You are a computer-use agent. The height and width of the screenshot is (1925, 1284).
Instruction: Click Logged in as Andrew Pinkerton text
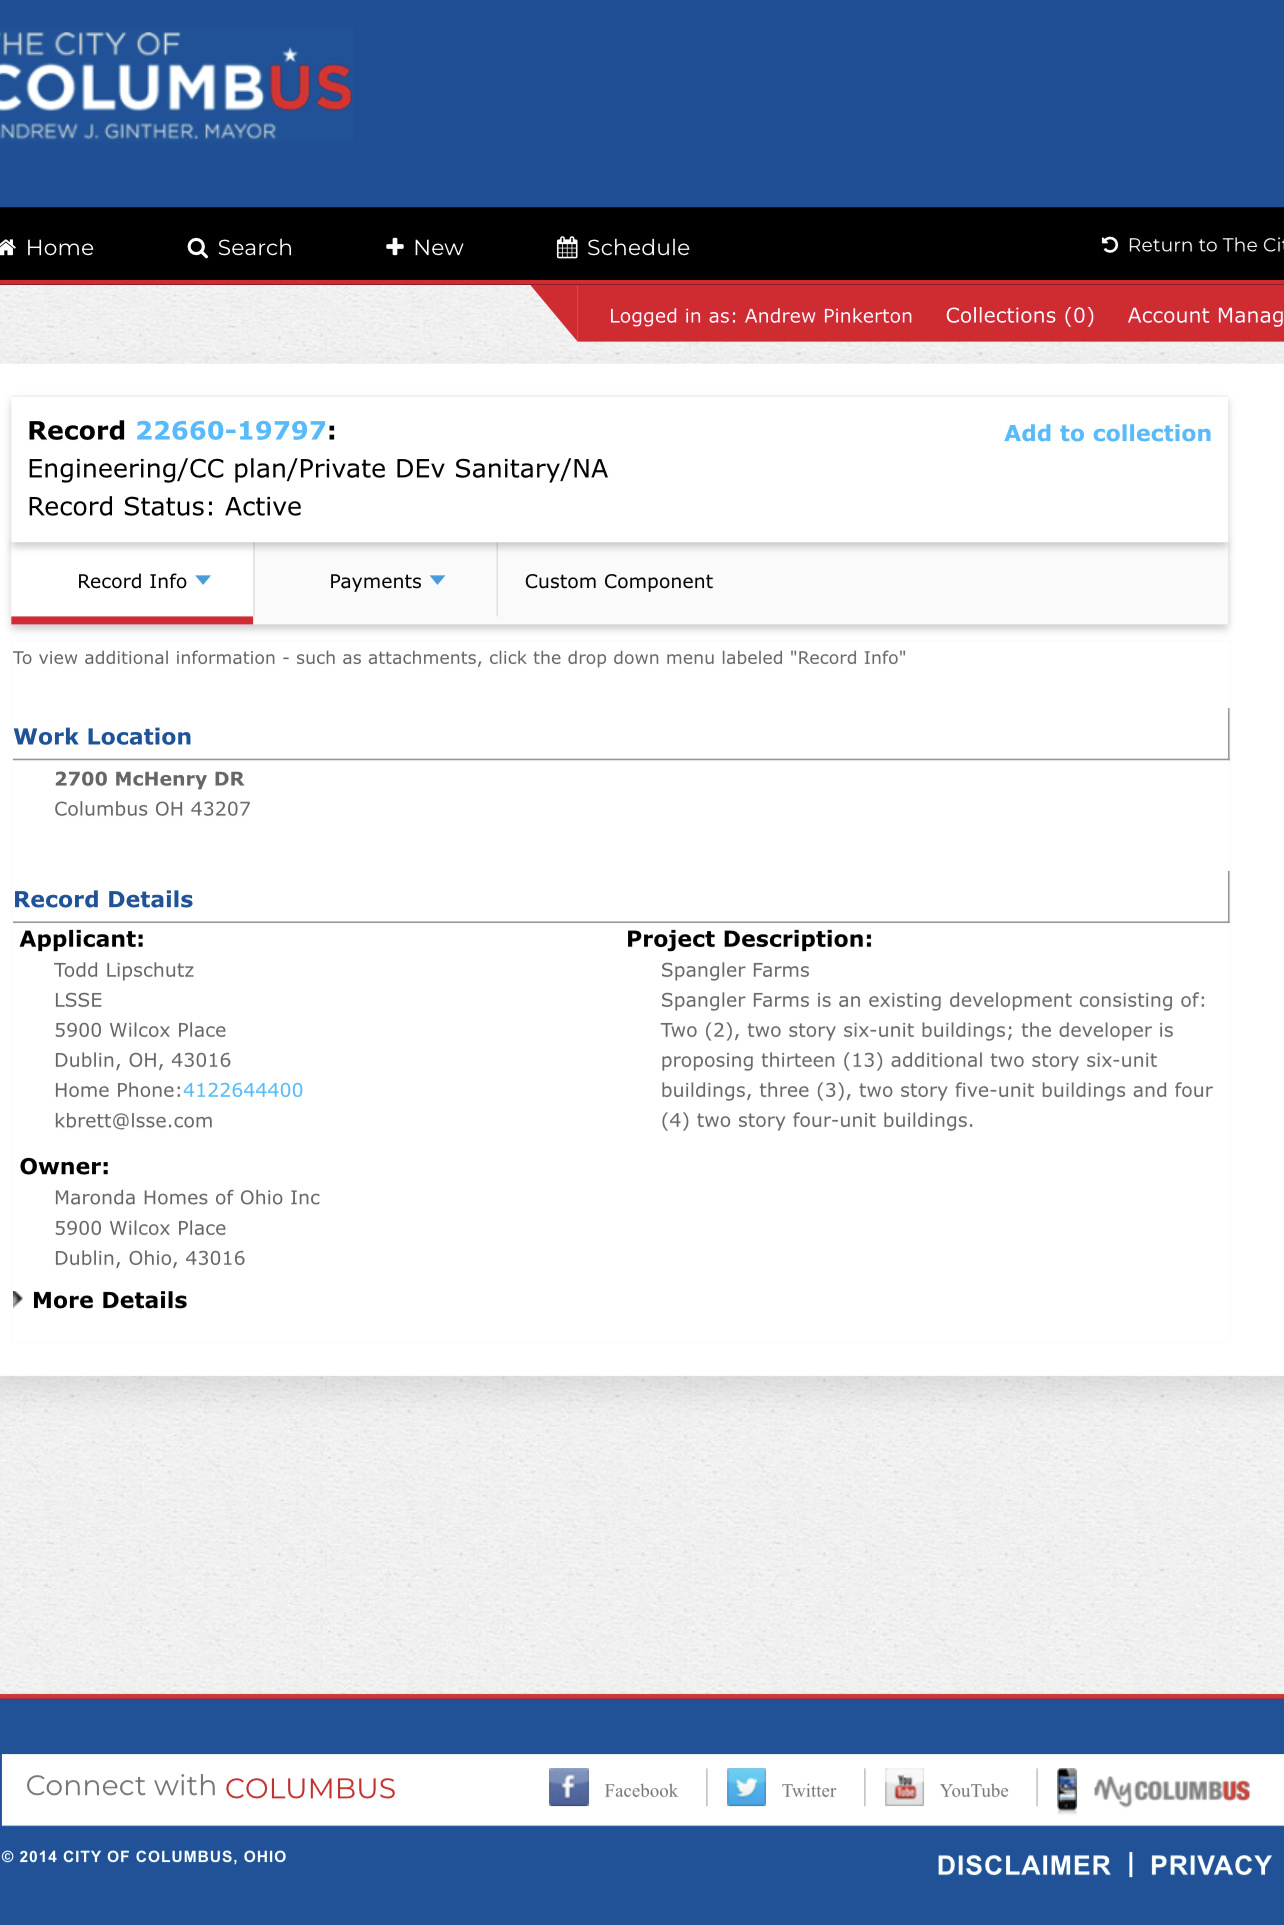761,315
